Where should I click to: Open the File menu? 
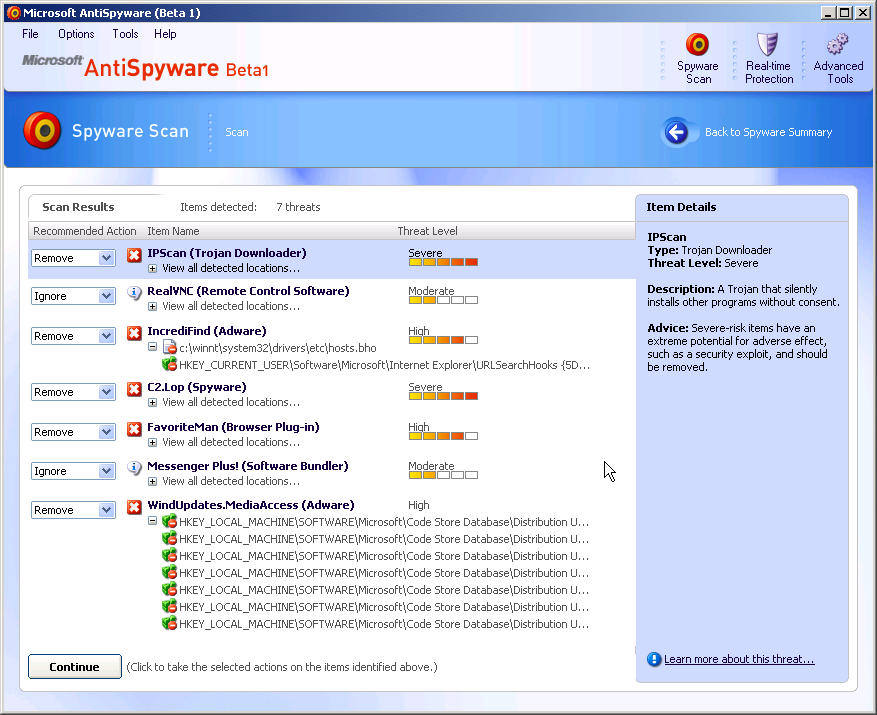(x=30, y=34)
